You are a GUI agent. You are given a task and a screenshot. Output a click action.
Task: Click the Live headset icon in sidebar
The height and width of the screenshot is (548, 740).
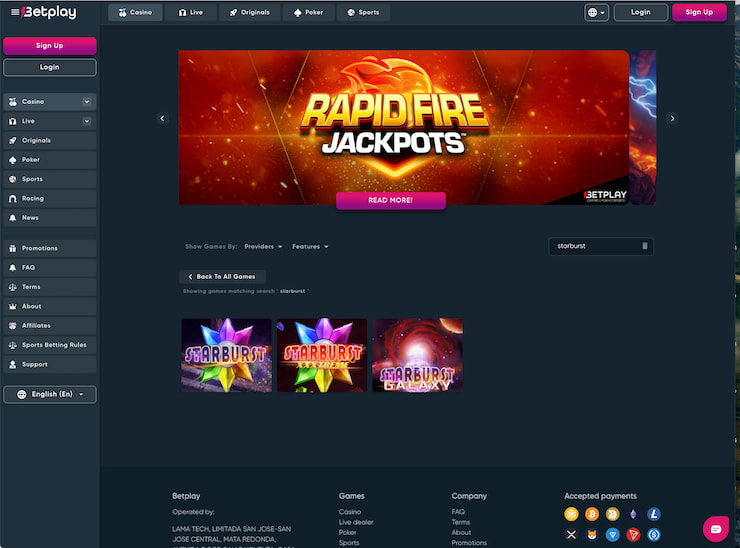coord(13,121)
